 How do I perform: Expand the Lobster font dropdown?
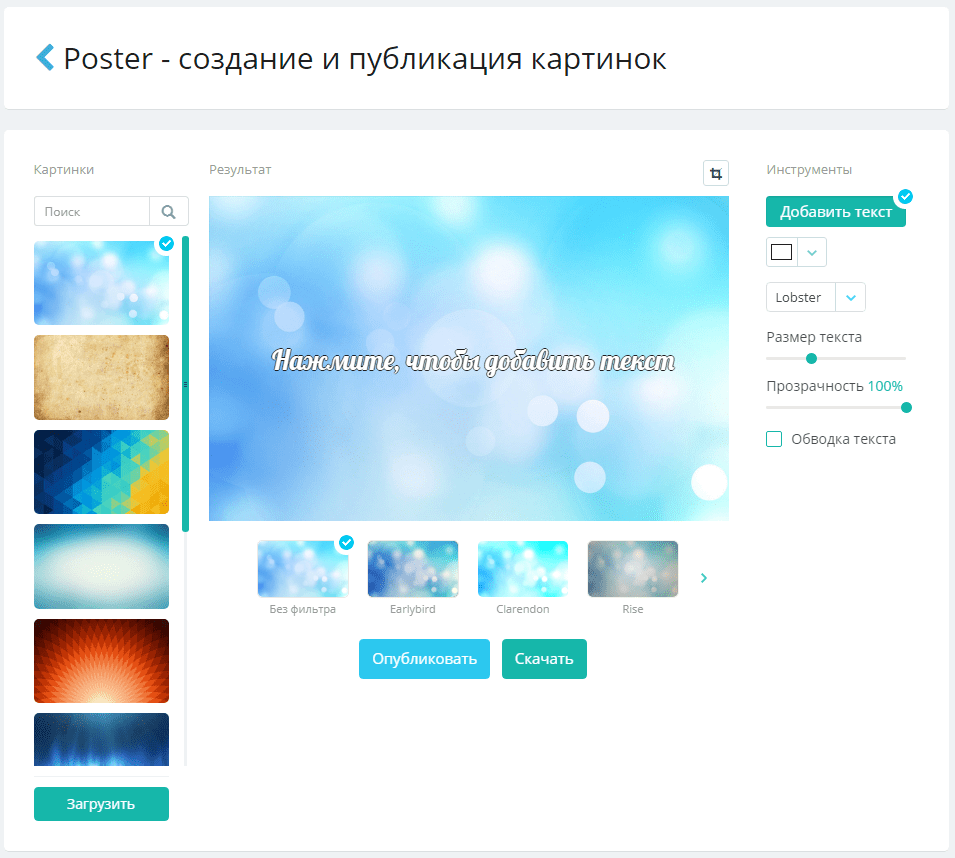(x=850, y=298)
